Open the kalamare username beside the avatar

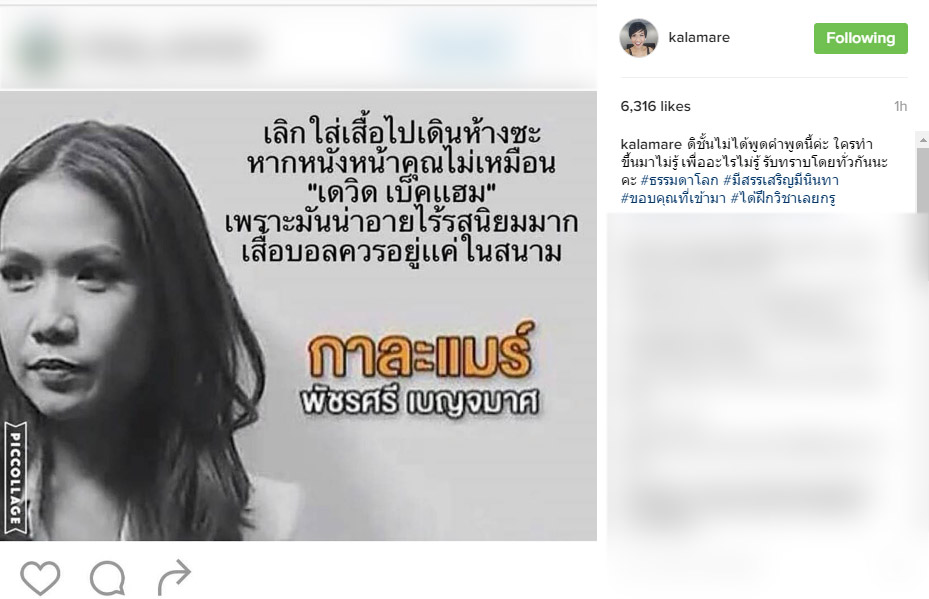point(699,37)
